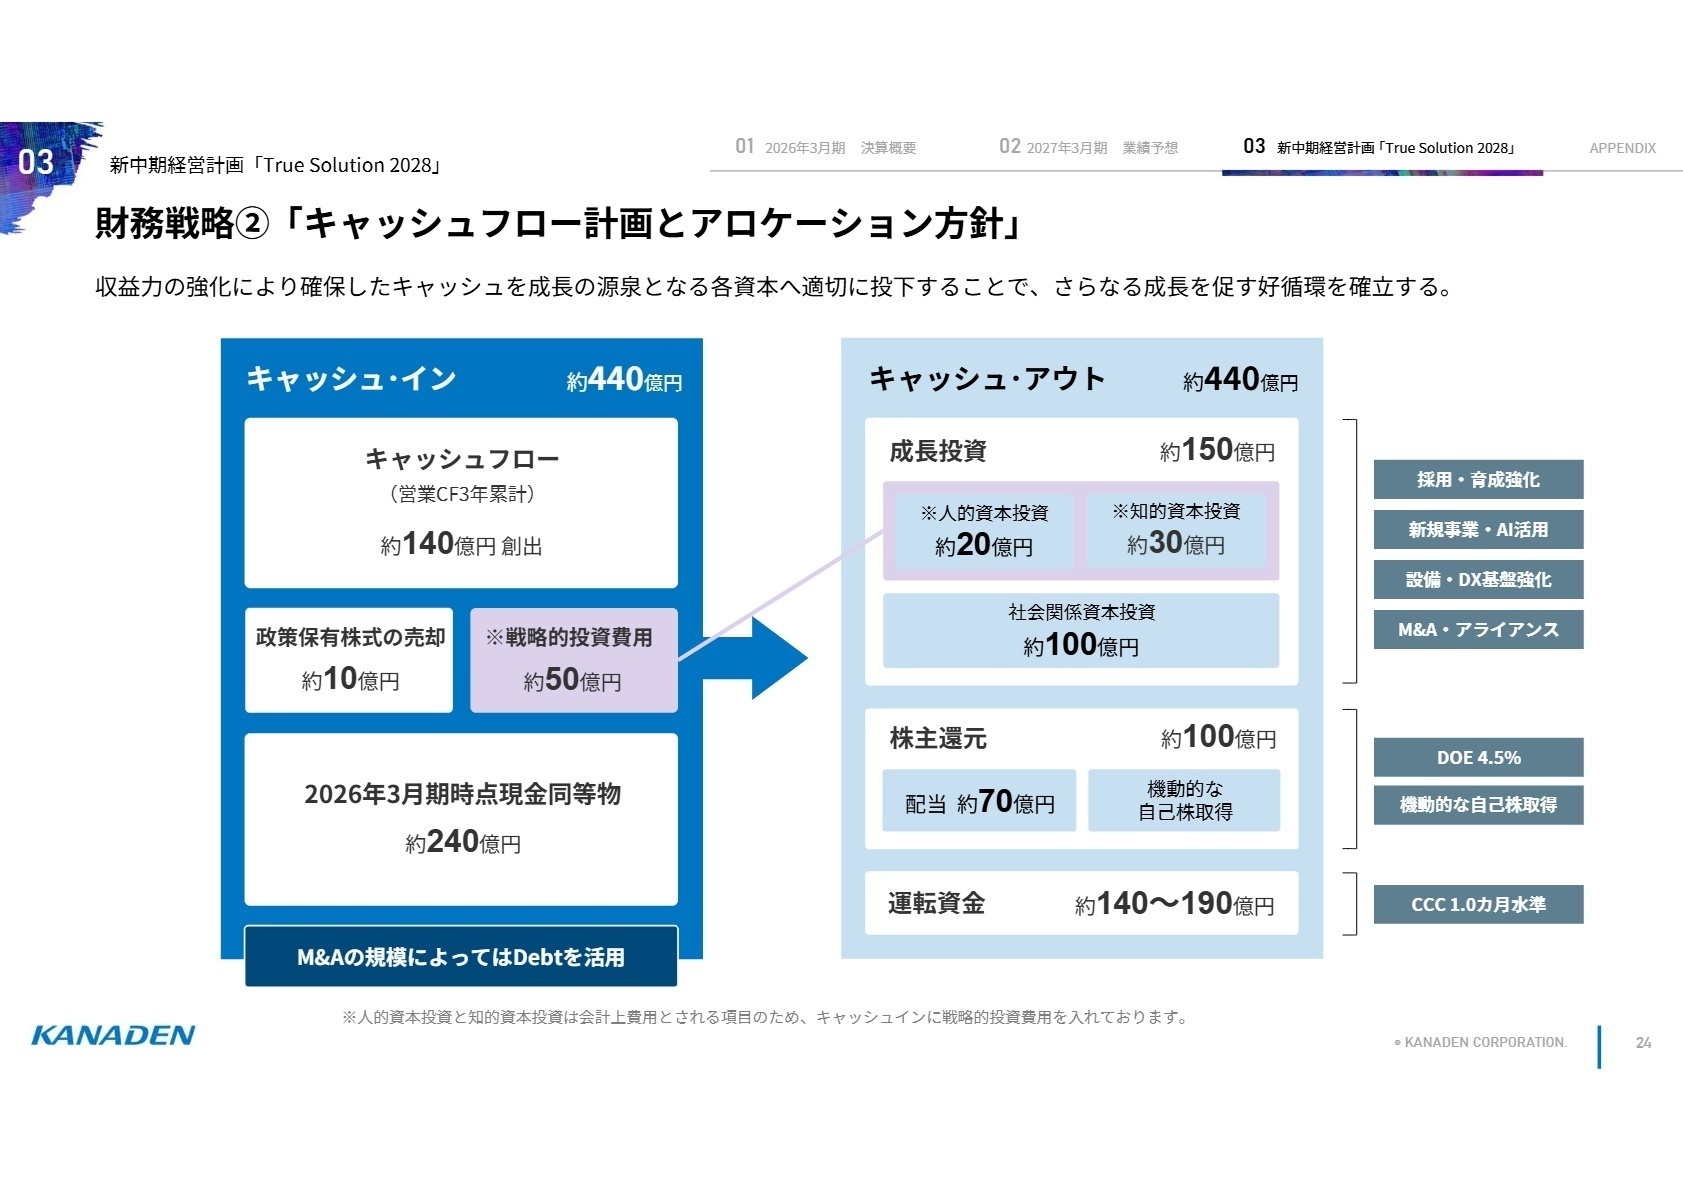Select the light-blue 機動的な自己株取得 box
Screen dimensions: 1683x1190
tap(1184, 800)
